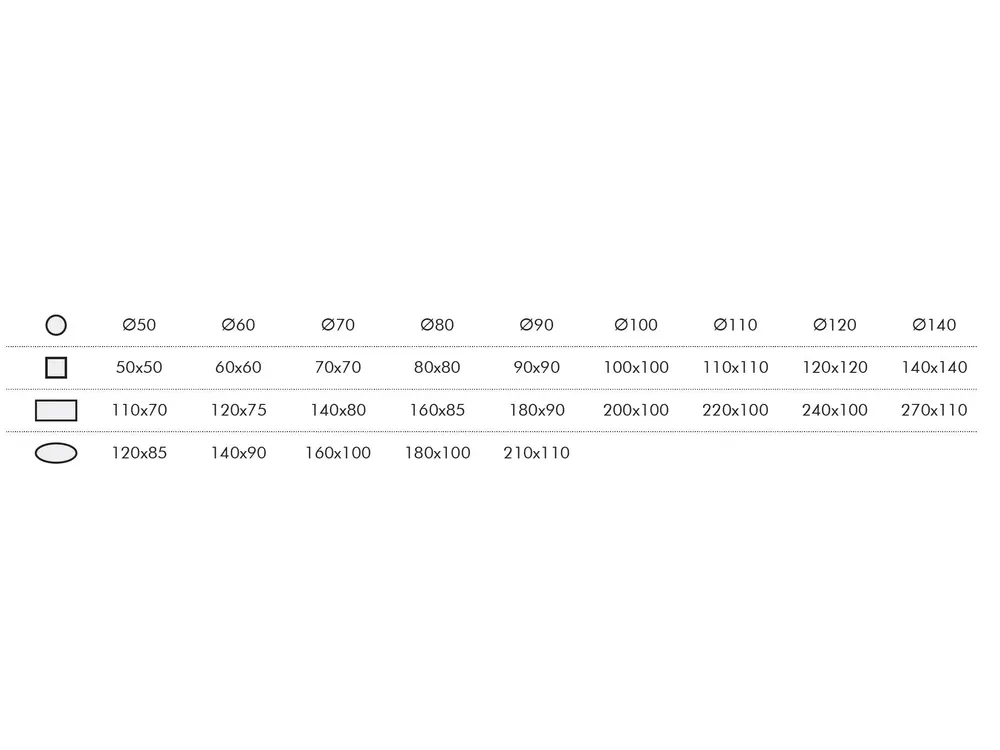Viewport: 1000px width, 750px height.
Task: Choose the 200x100 rectangular size
Action: 636,410
